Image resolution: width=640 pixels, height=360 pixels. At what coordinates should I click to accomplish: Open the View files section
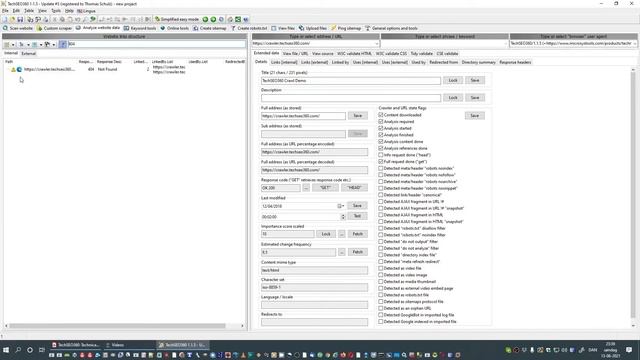(283, 28)
